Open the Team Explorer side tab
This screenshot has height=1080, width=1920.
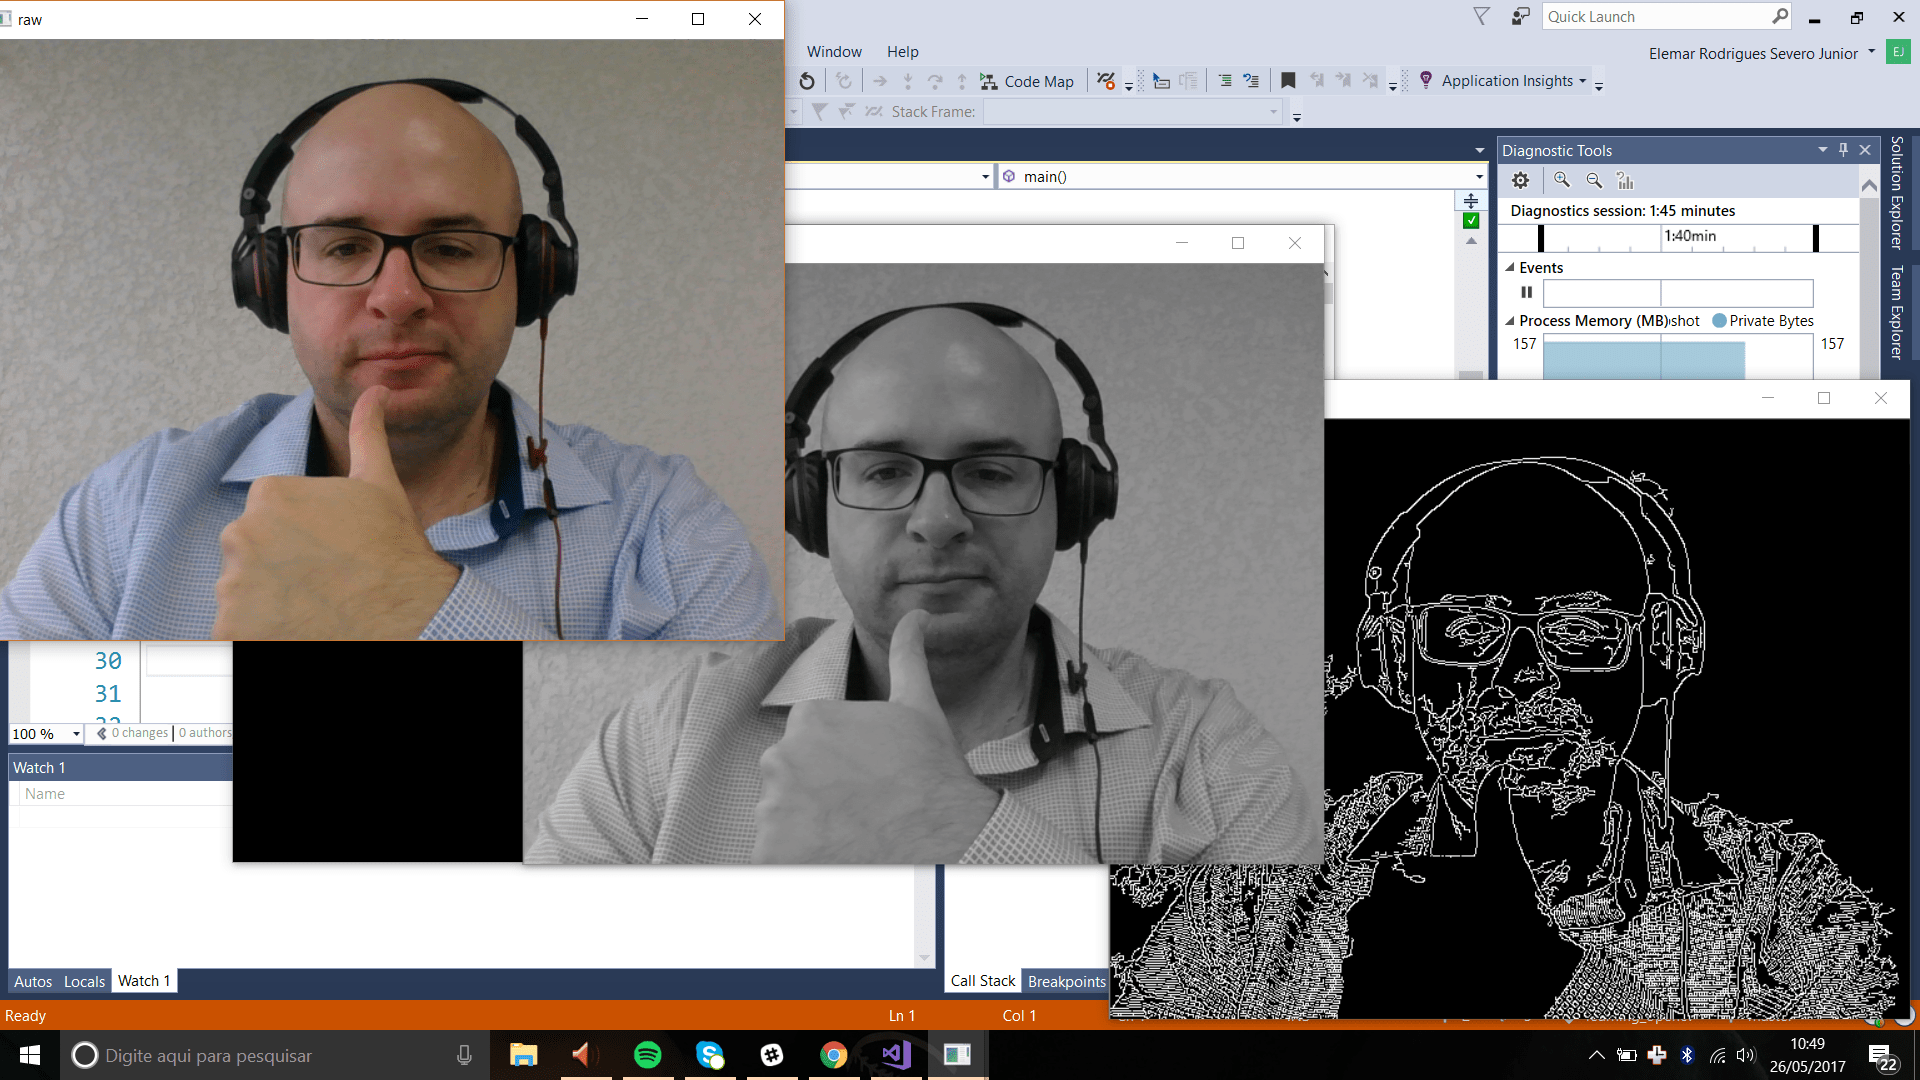(x=1897, y=310)
